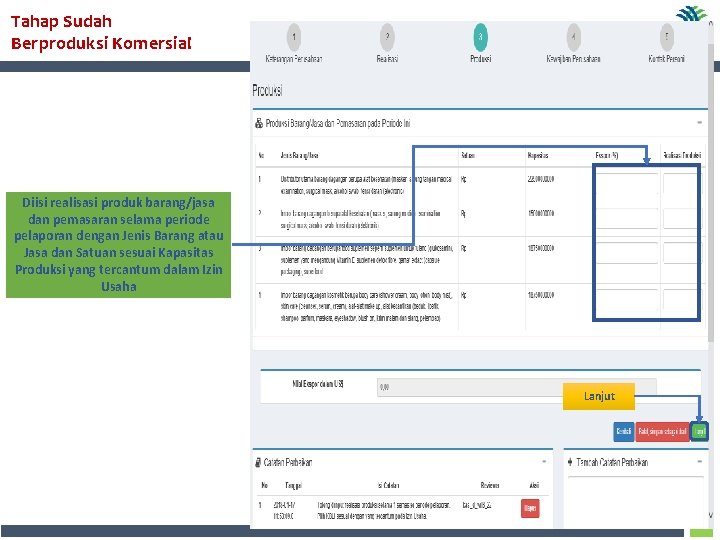Image resolution: width=720 pixels, height=540 pixels.
Task: Click the Aksi column header
Action: pos(534,485)
